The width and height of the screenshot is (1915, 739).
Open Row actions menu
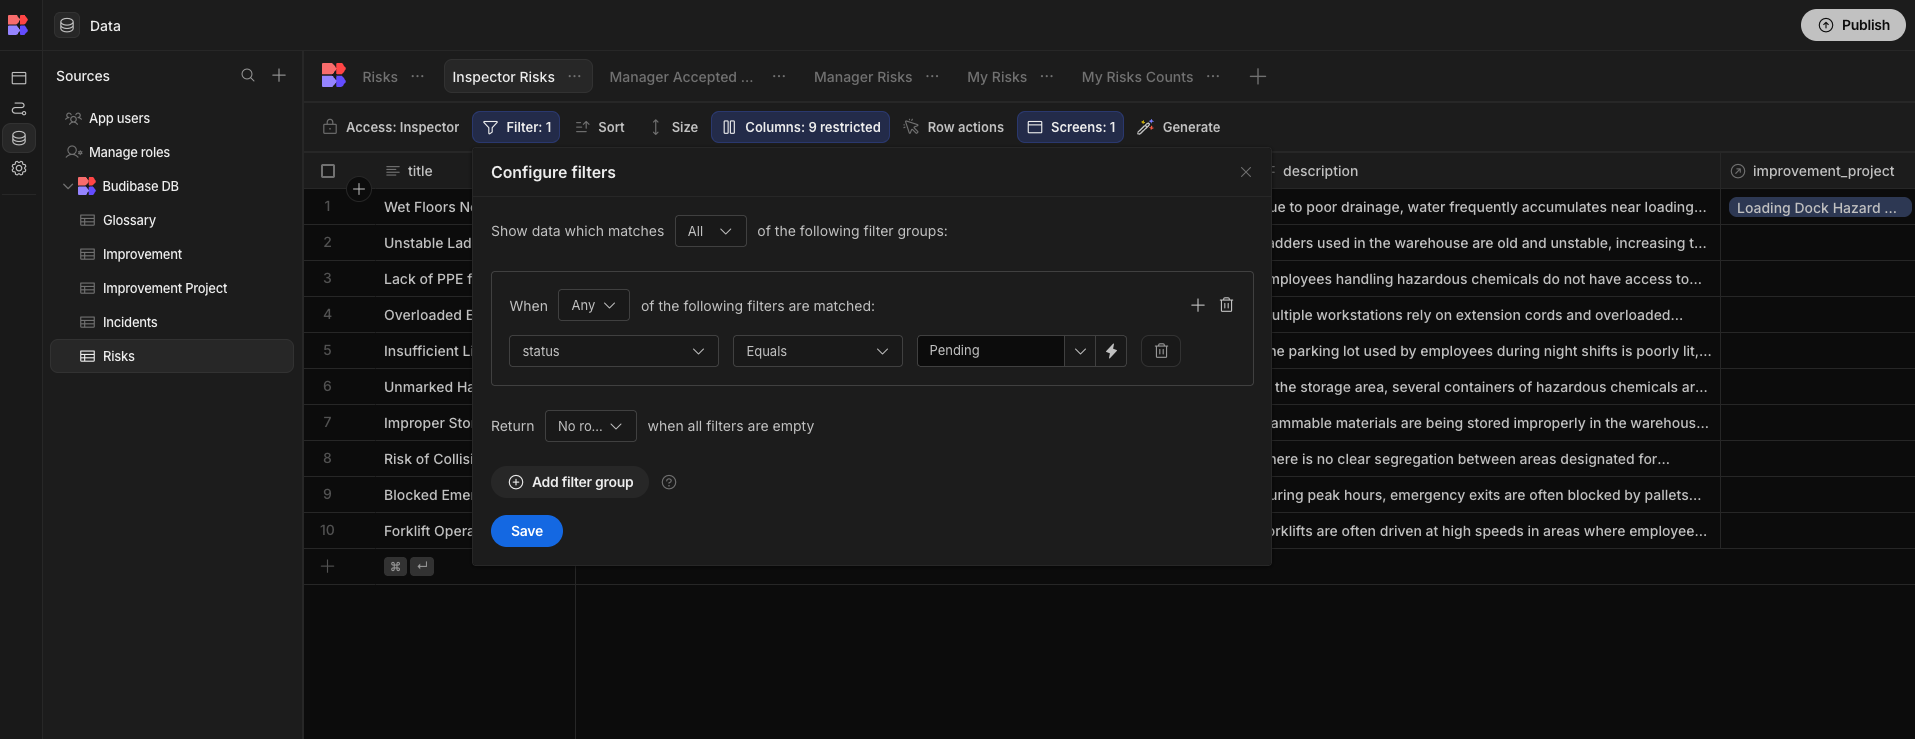[954, 127]
